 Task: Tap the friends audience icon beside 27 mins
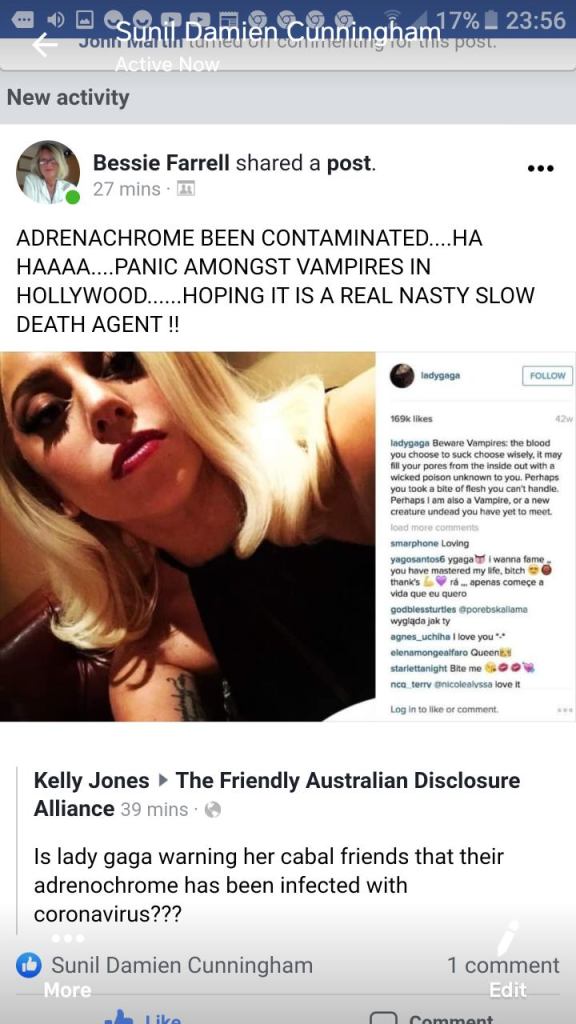point(185,189)
